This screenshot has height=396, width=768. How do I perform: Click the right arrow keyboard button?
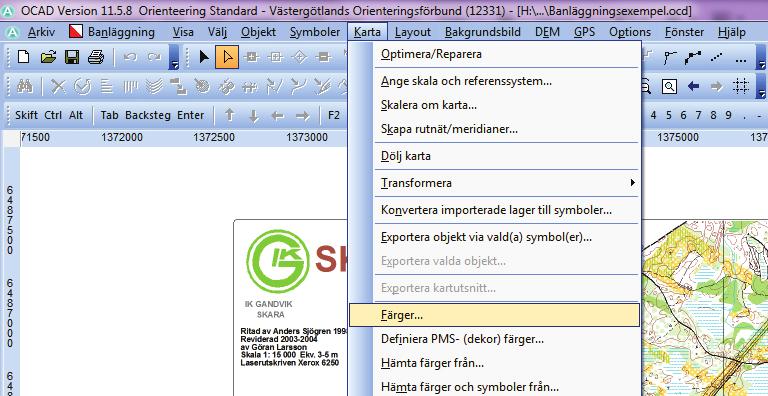click(302, 116)
